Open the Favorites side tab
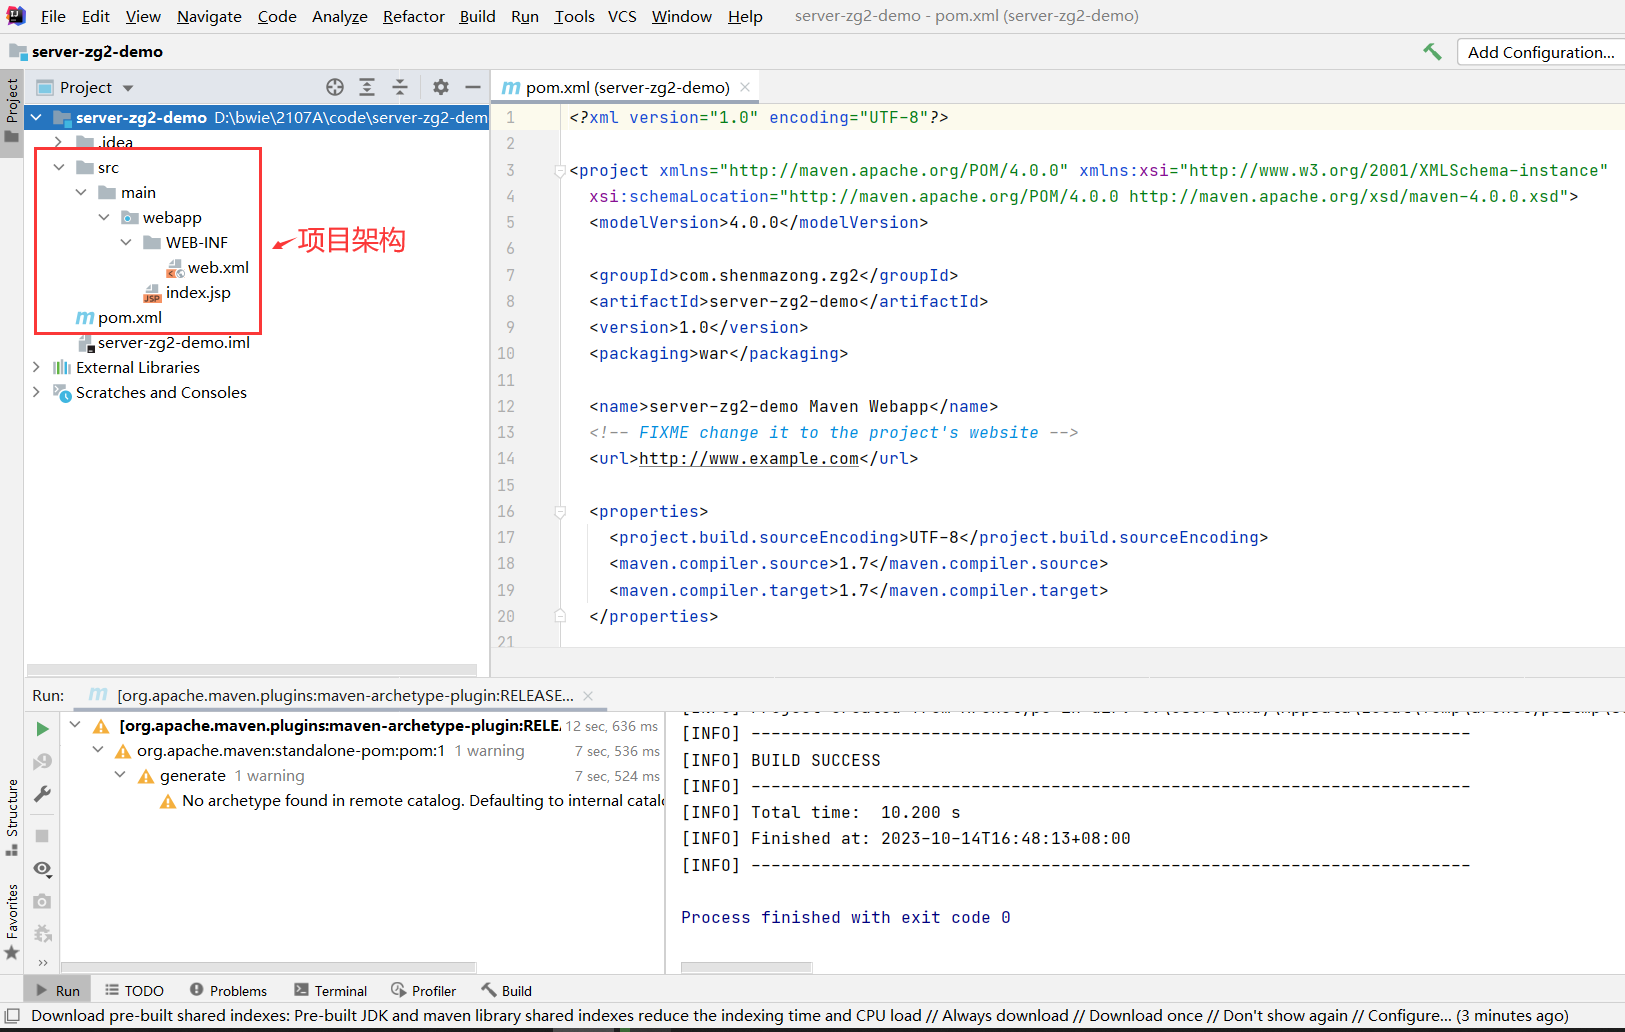Viewport: 1625px width, 1032px height. click(x=12, y=921)
